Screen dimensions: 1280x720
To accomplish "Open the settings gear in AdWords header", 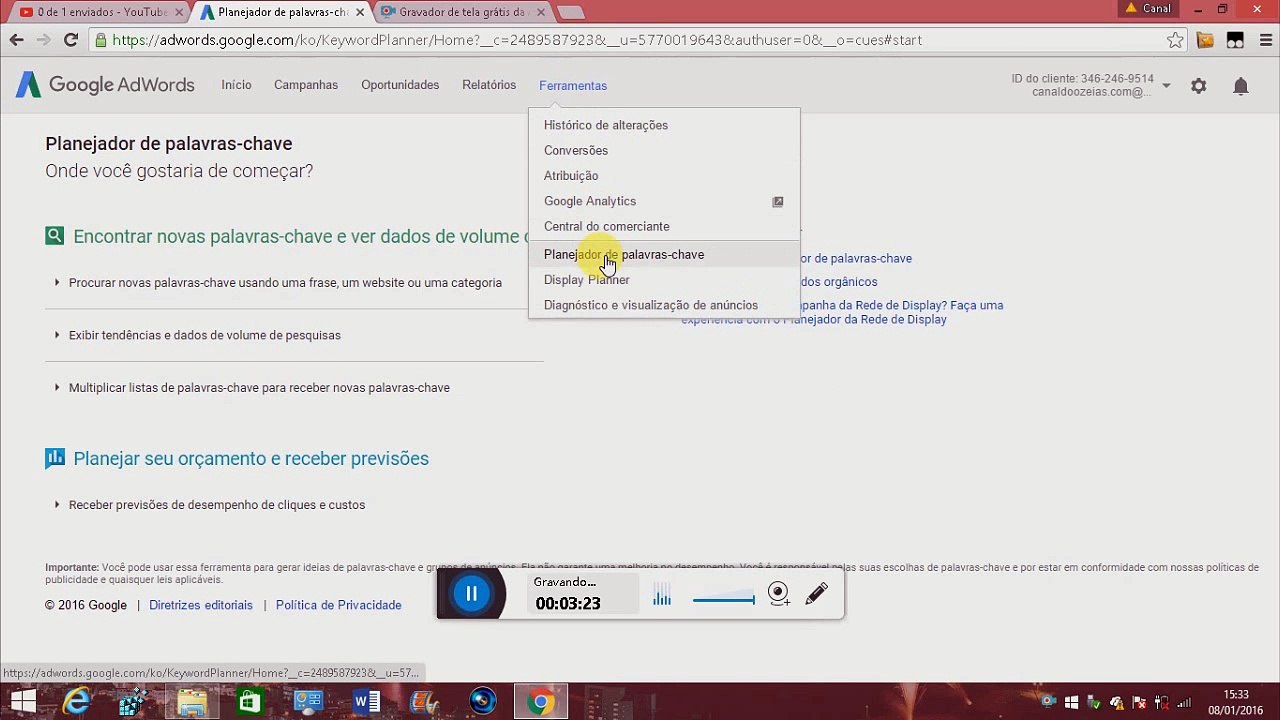I will pos(1198,86).
